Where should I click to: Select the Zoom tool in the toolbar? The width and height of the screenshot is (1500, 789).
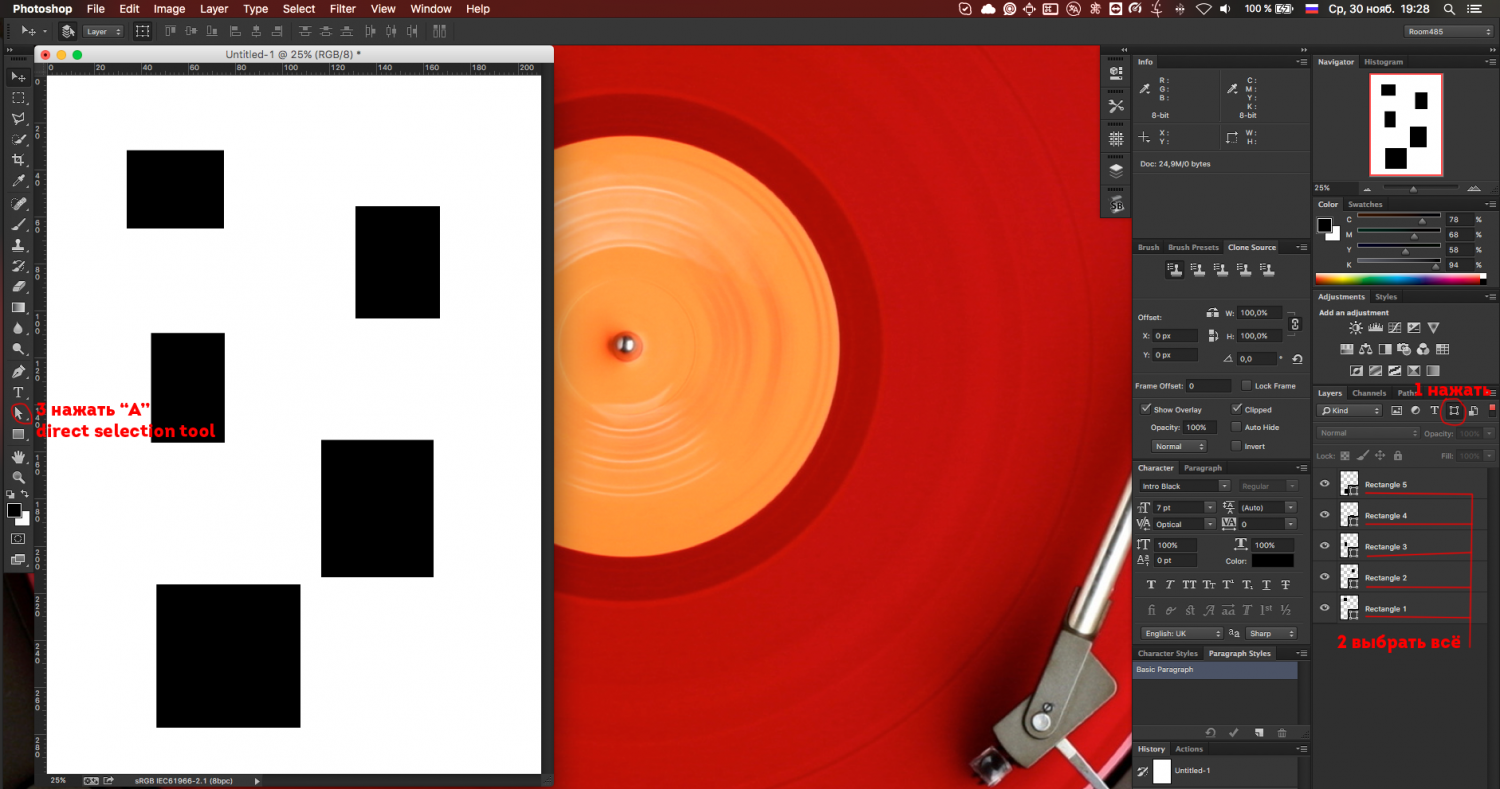click(x=18, y=478)
